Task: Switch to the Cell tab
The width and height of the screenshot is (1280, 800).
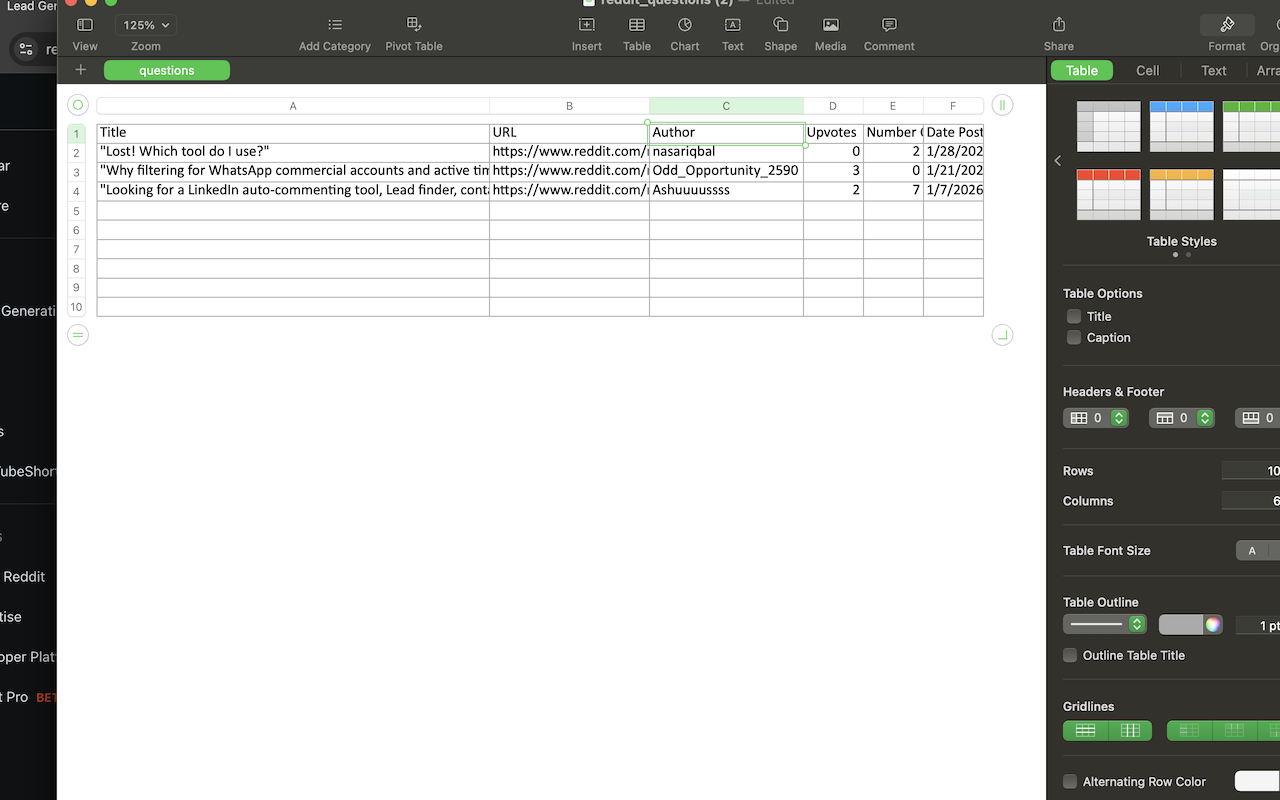Action: tap(1147, 70)
